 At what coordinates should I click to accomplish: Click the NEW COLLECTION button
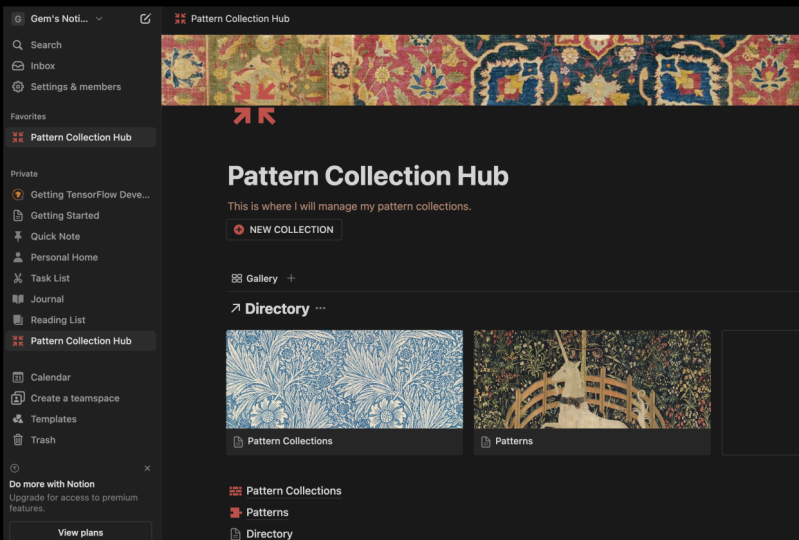(284, 230)
